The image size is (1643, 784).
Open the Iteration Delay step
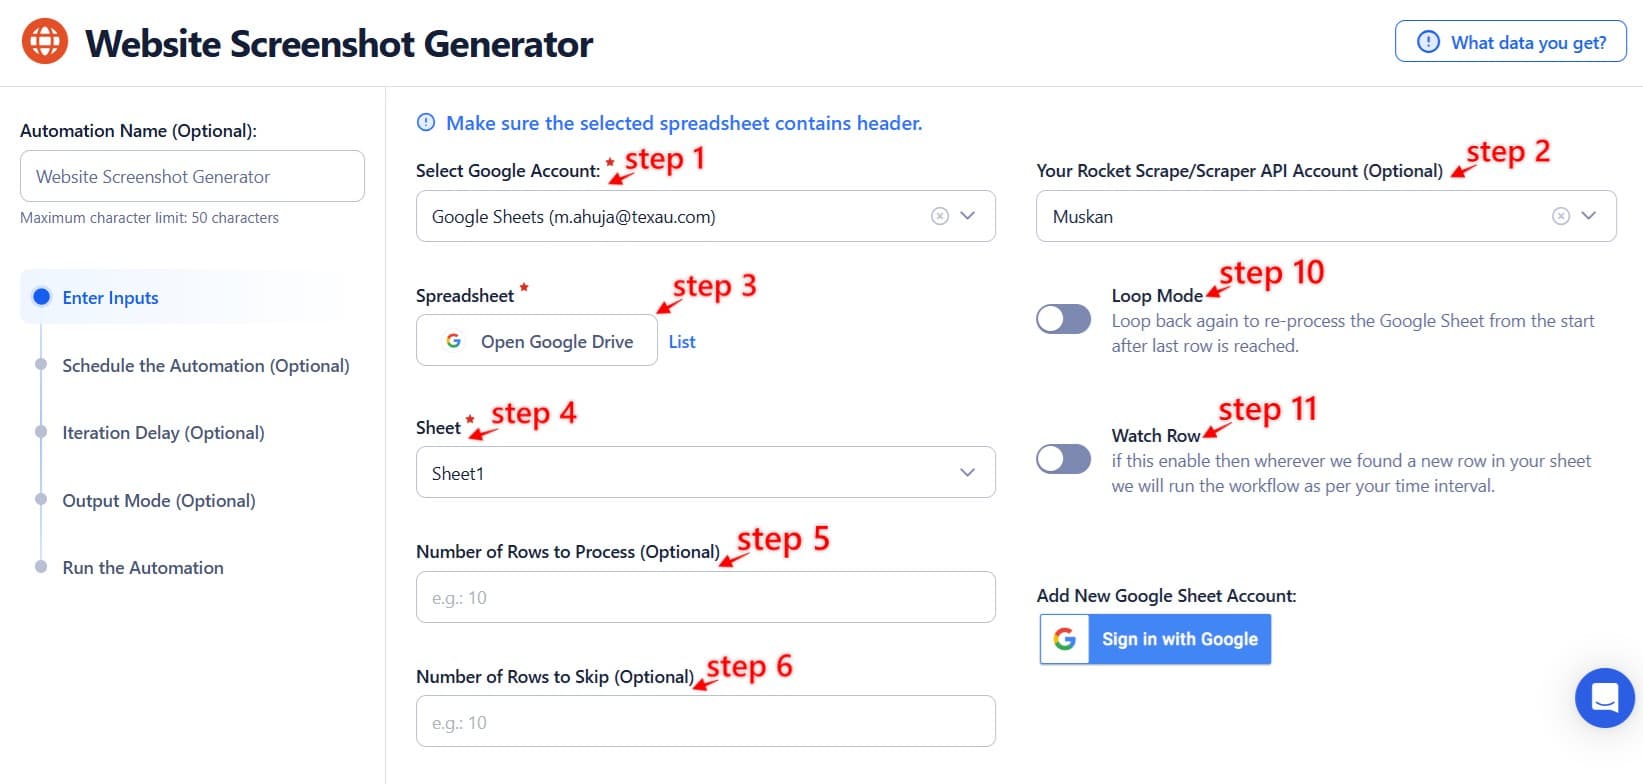tap(163, 432)
